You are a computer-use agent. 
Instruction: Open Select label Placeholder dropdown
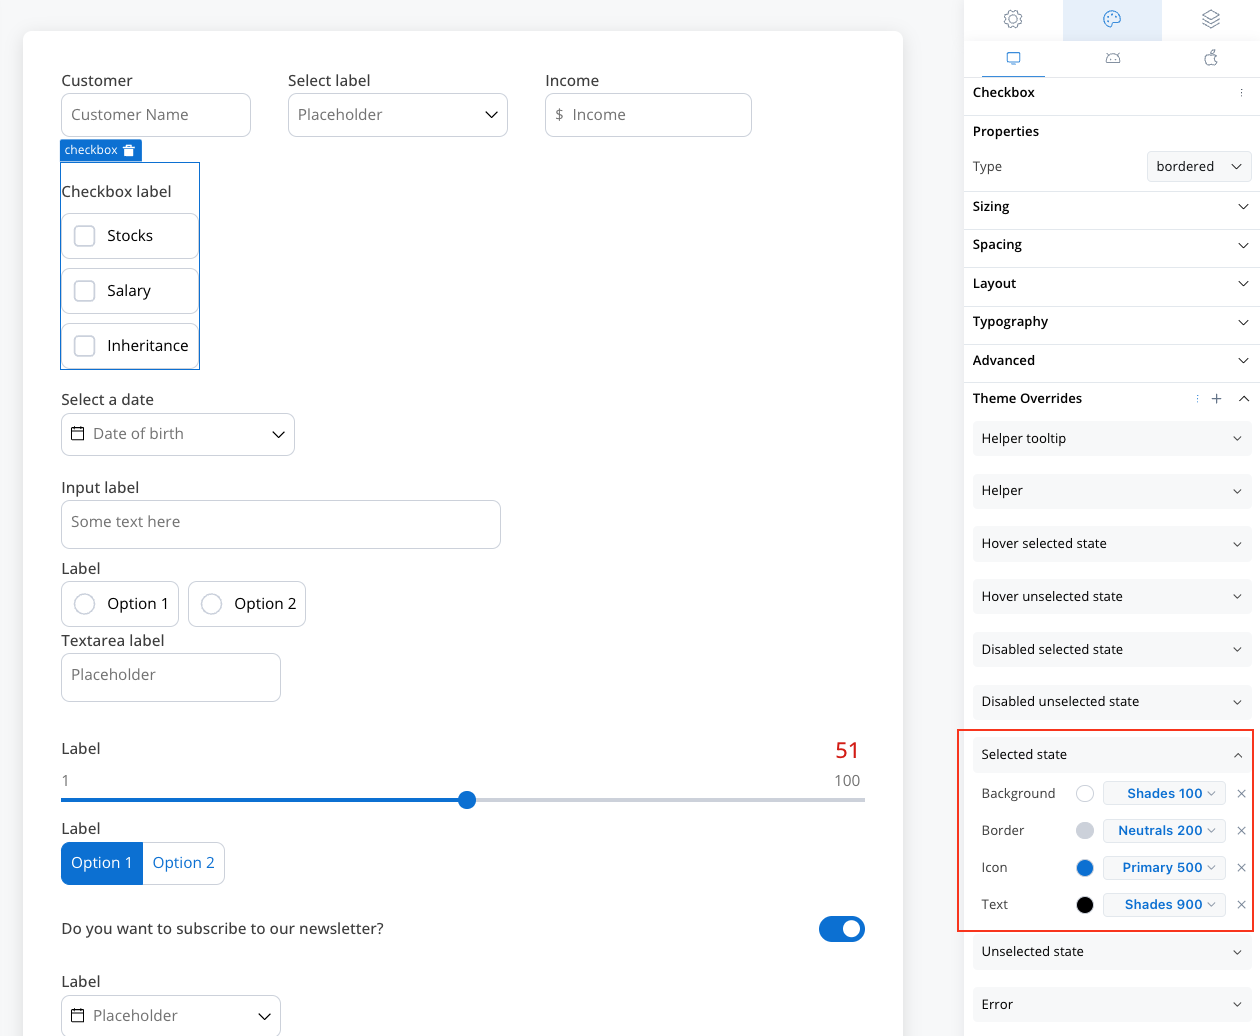[x=398, y=115]
